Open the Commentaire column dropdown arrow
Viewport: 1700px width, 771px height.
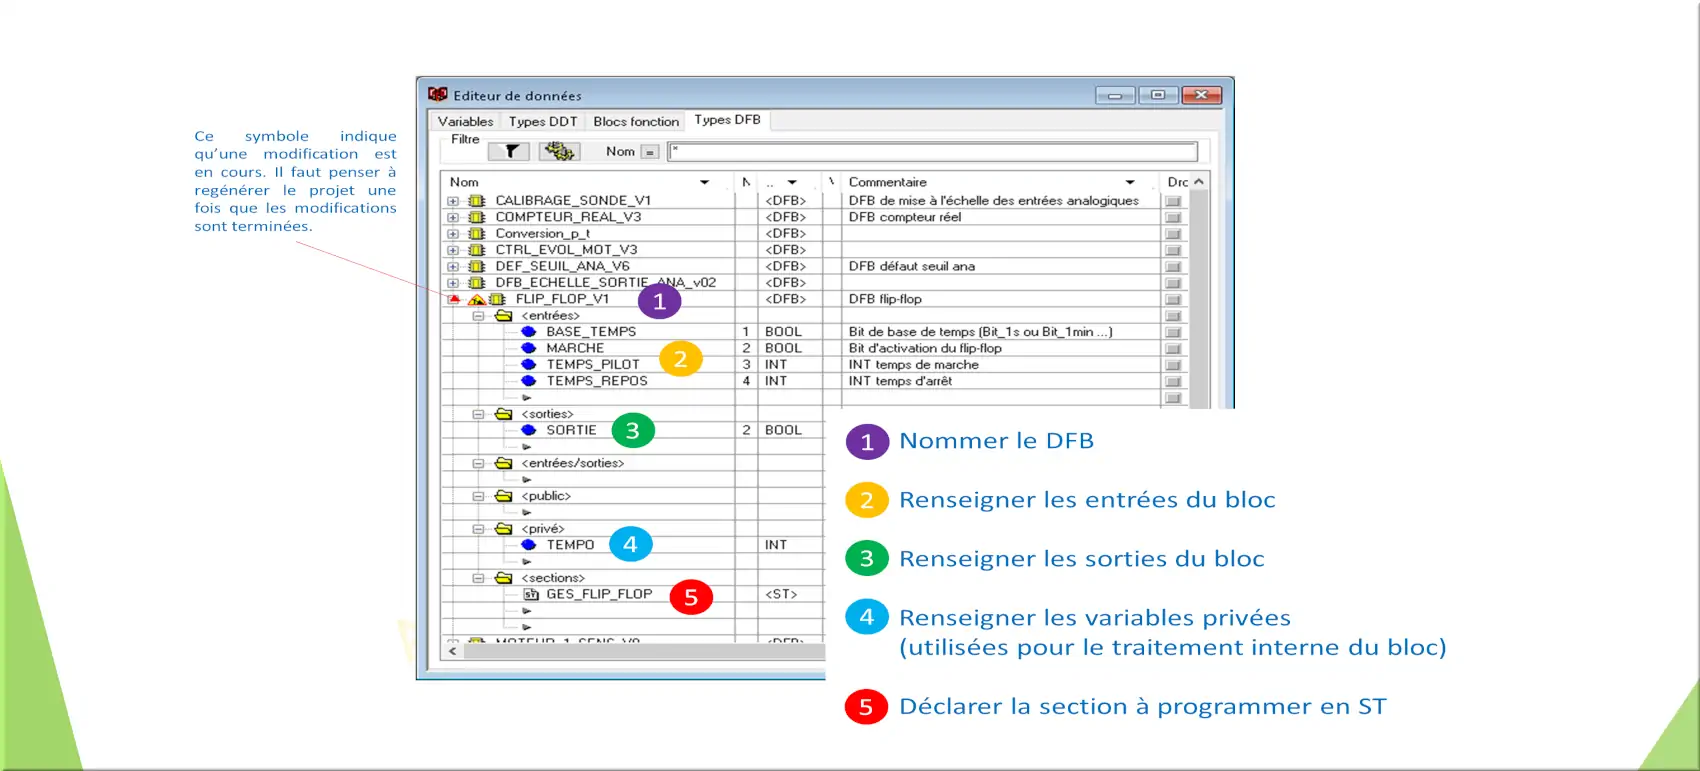[1130, 182]
